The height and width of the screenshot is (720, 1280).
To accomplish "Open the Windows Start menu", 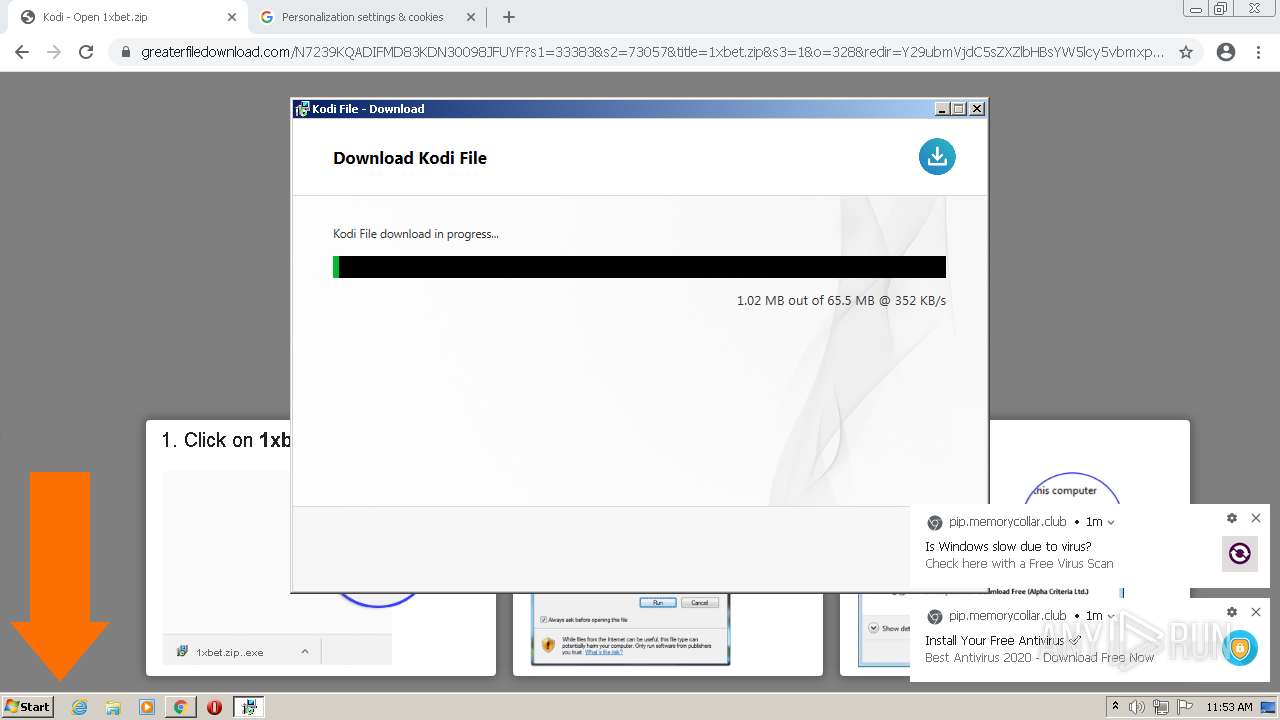I will pos(28,706).
